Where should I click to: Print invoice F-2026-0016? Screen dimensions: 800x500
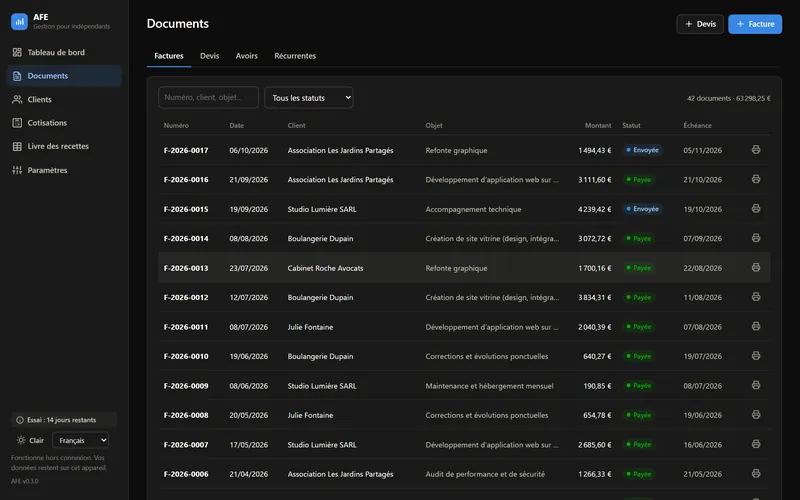pyautogui.click(x=756, y=179)
